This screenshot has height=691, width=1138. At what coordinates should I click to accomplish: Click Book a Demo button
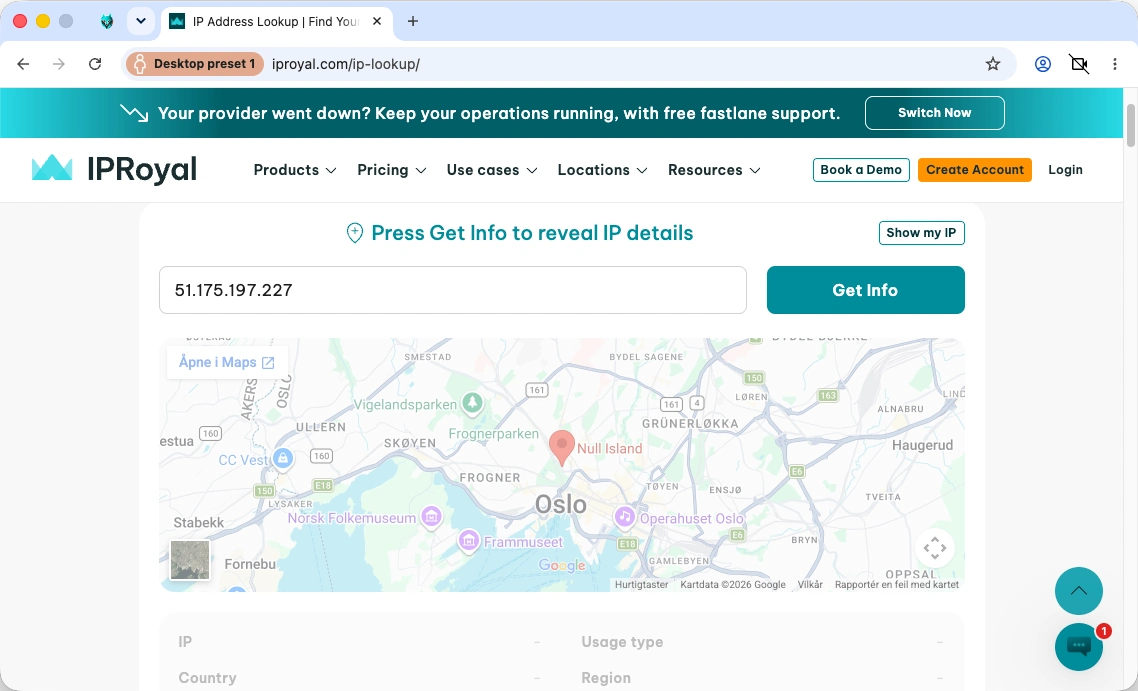click(x=861, y=170)
